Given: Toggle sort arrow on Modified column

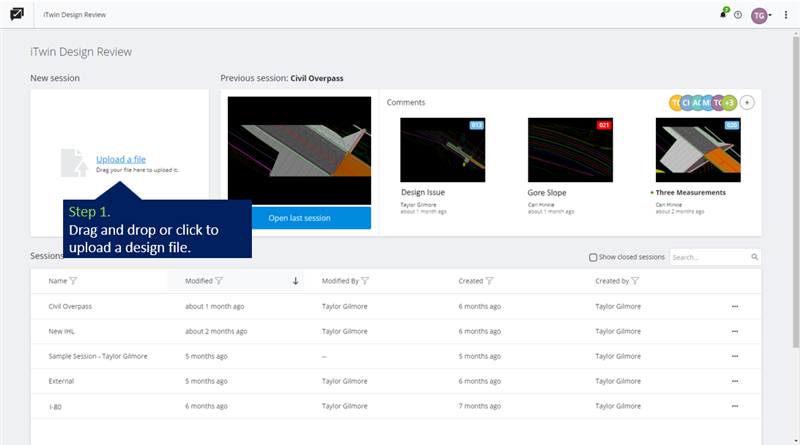Looking at the screenshot, I should click(x=295, y=281).
